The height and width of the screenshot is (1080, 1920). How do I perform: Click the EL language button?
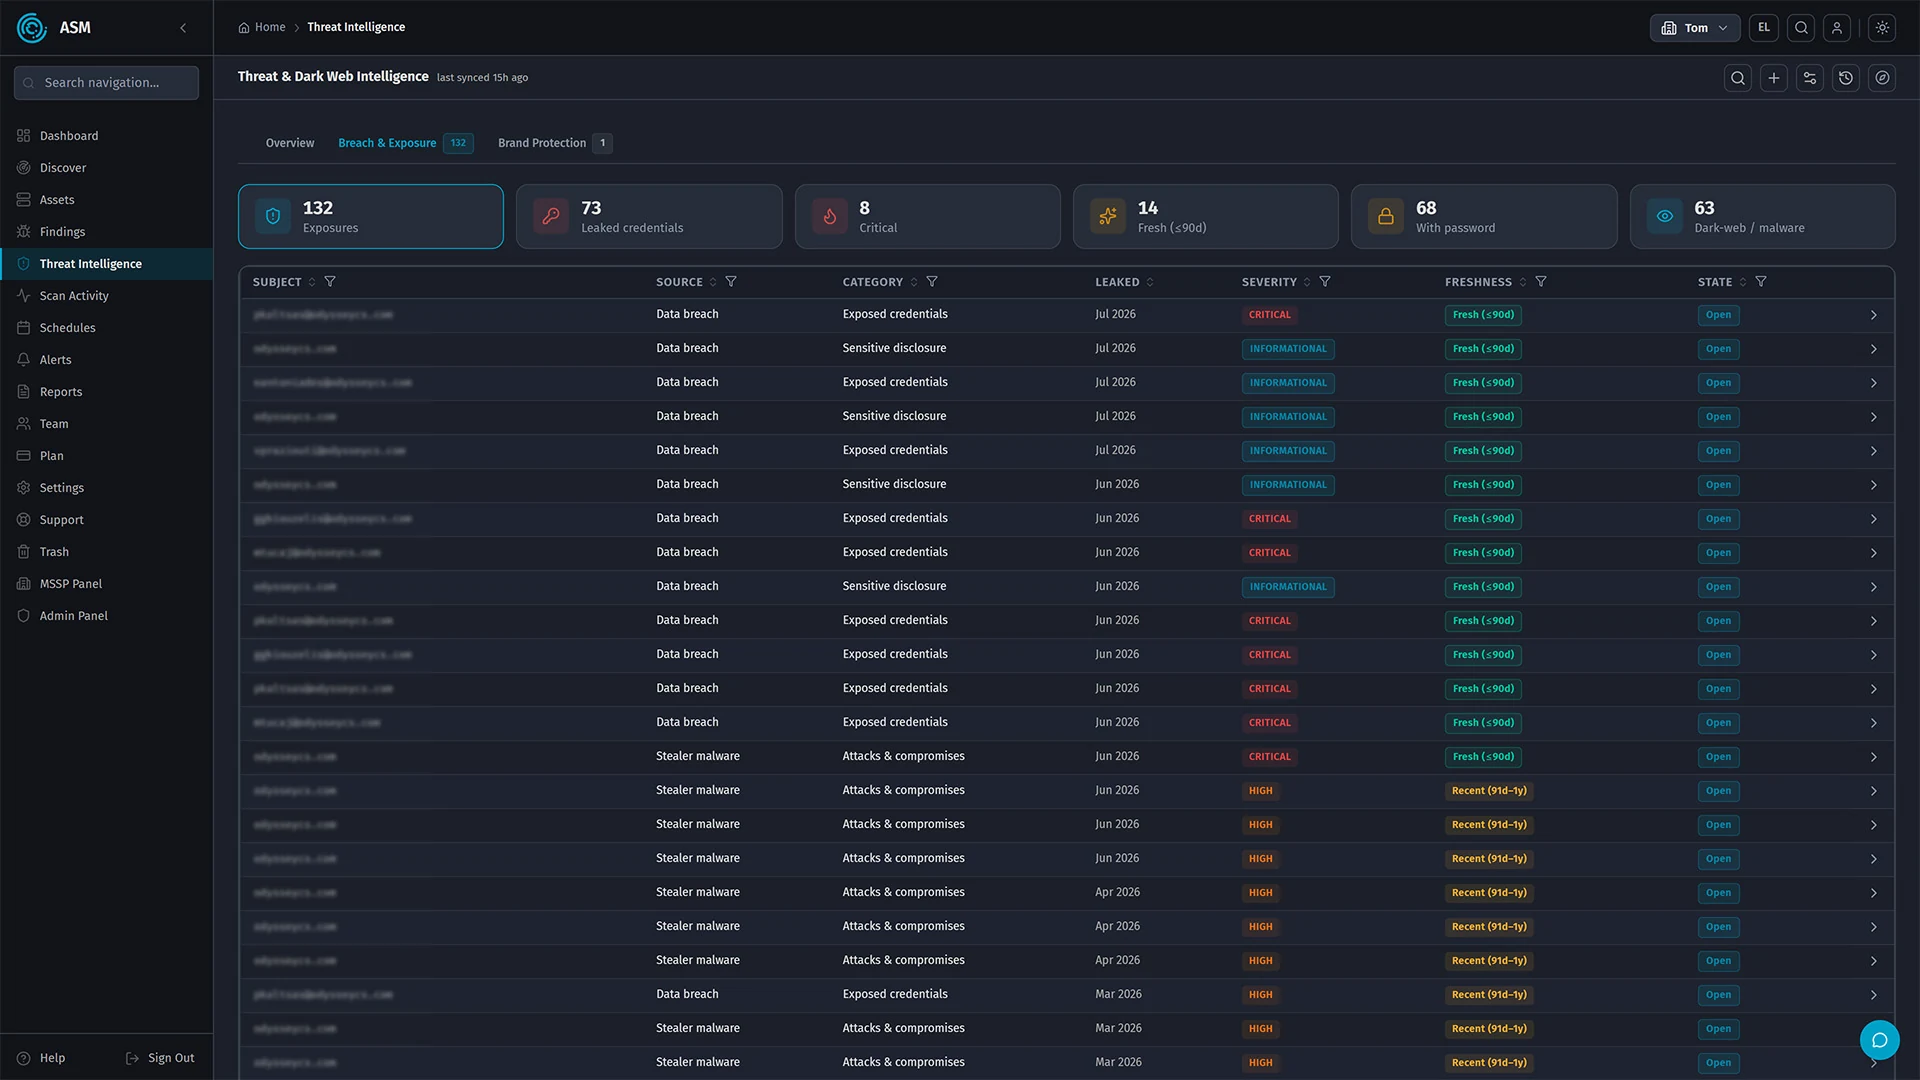(x=1764, y=28)
